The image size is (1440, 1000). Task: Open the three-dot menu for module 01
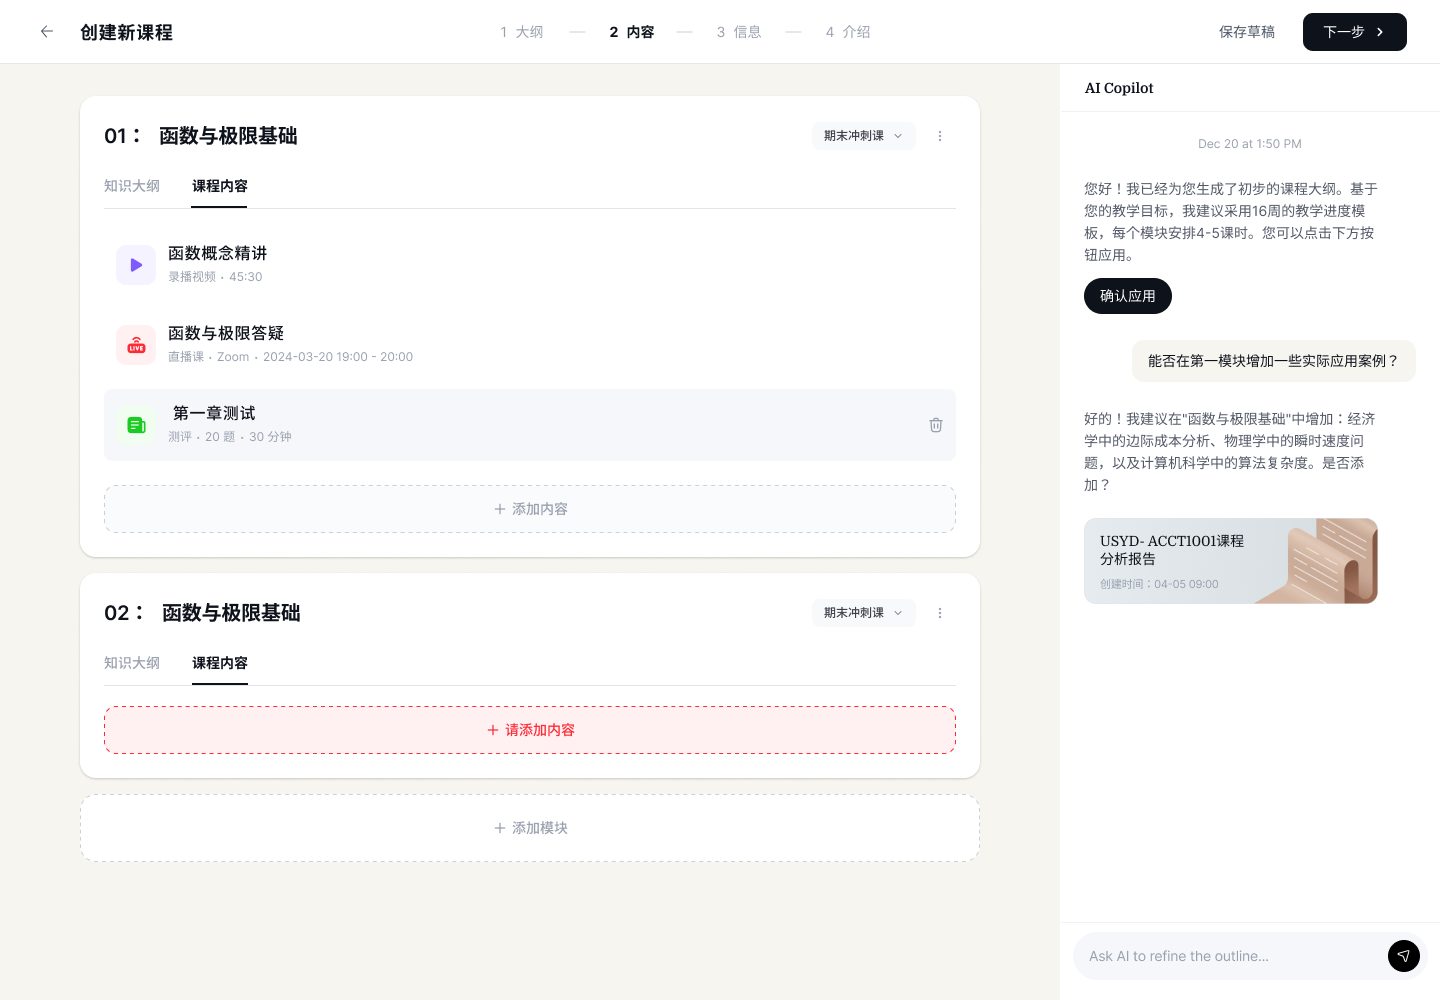point(939,136)
